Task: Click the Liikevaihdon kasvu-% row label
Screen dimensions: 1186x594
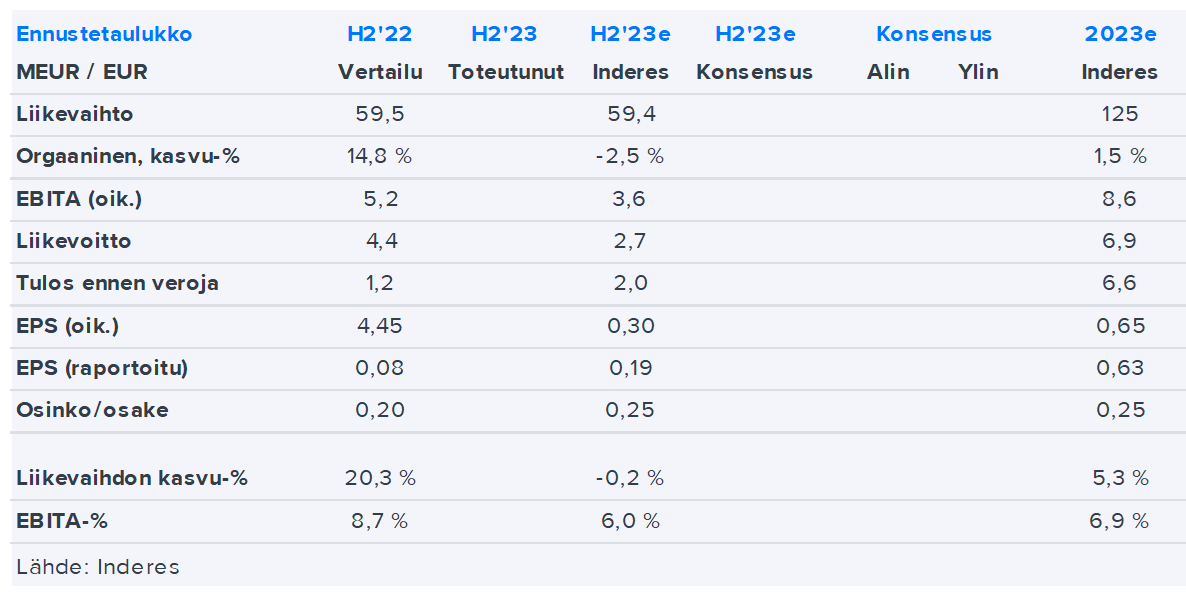Action: [x=131, y=478]
